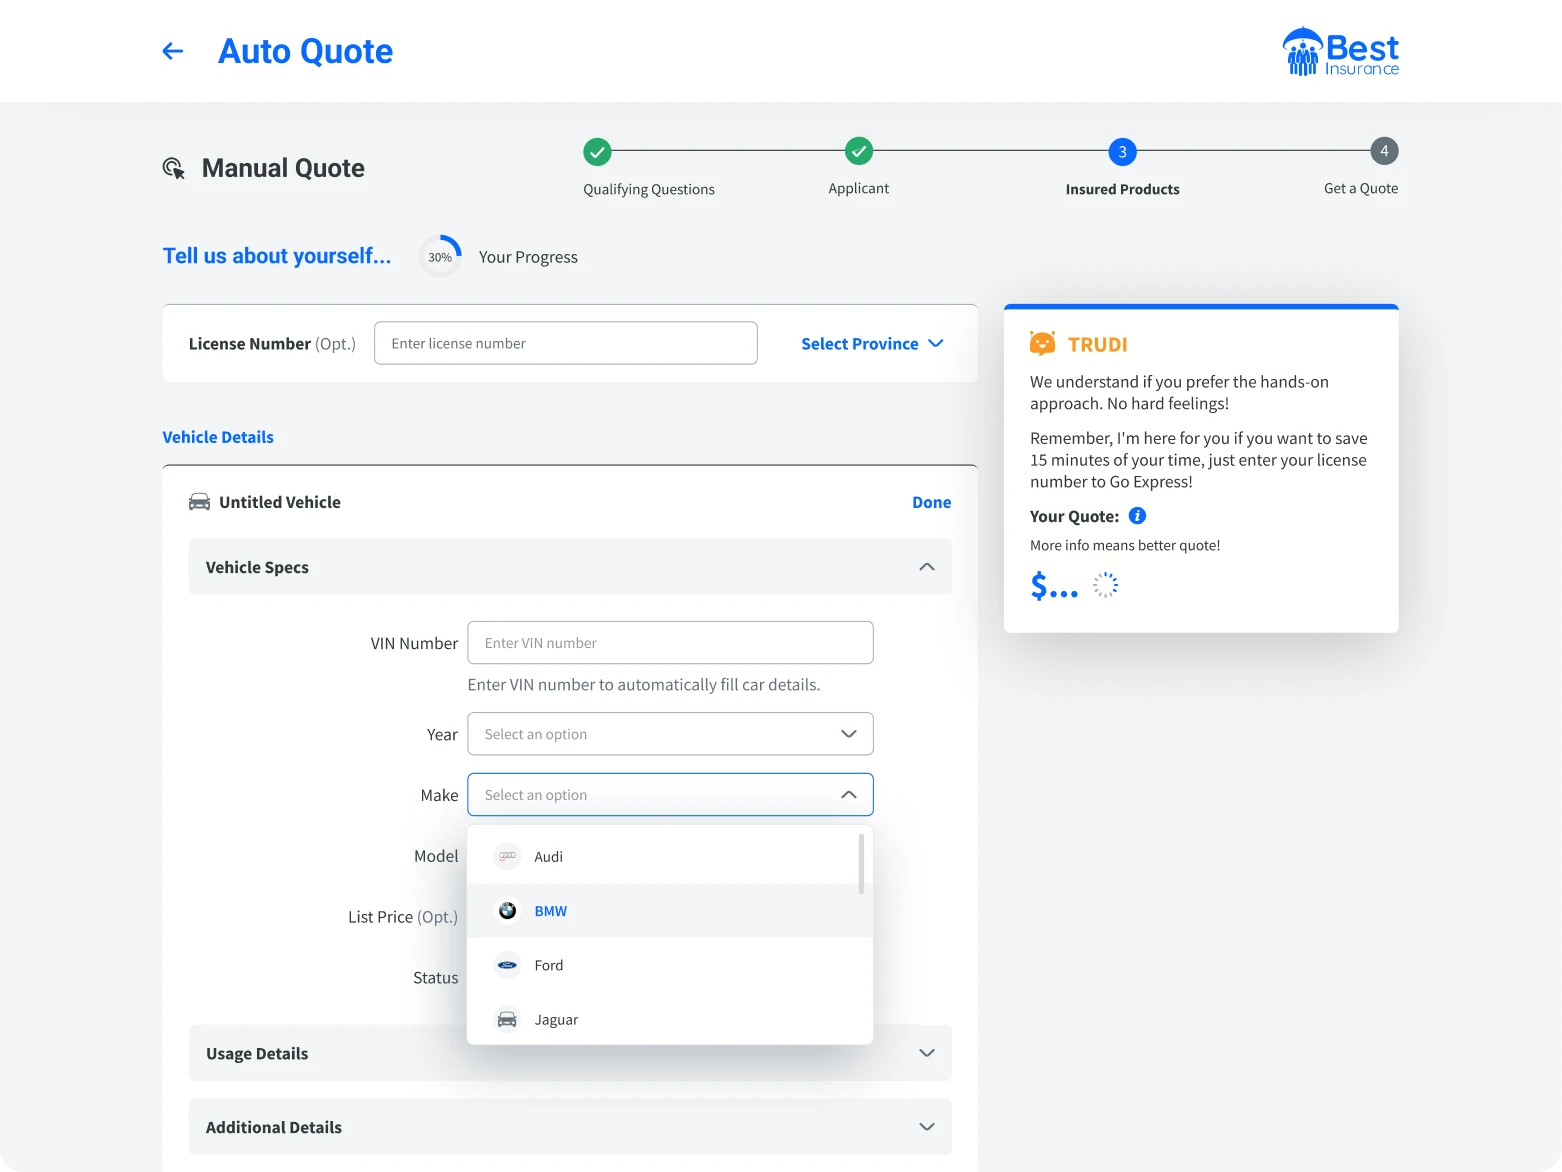Click the back arrow beside Auto Quote

173,51
